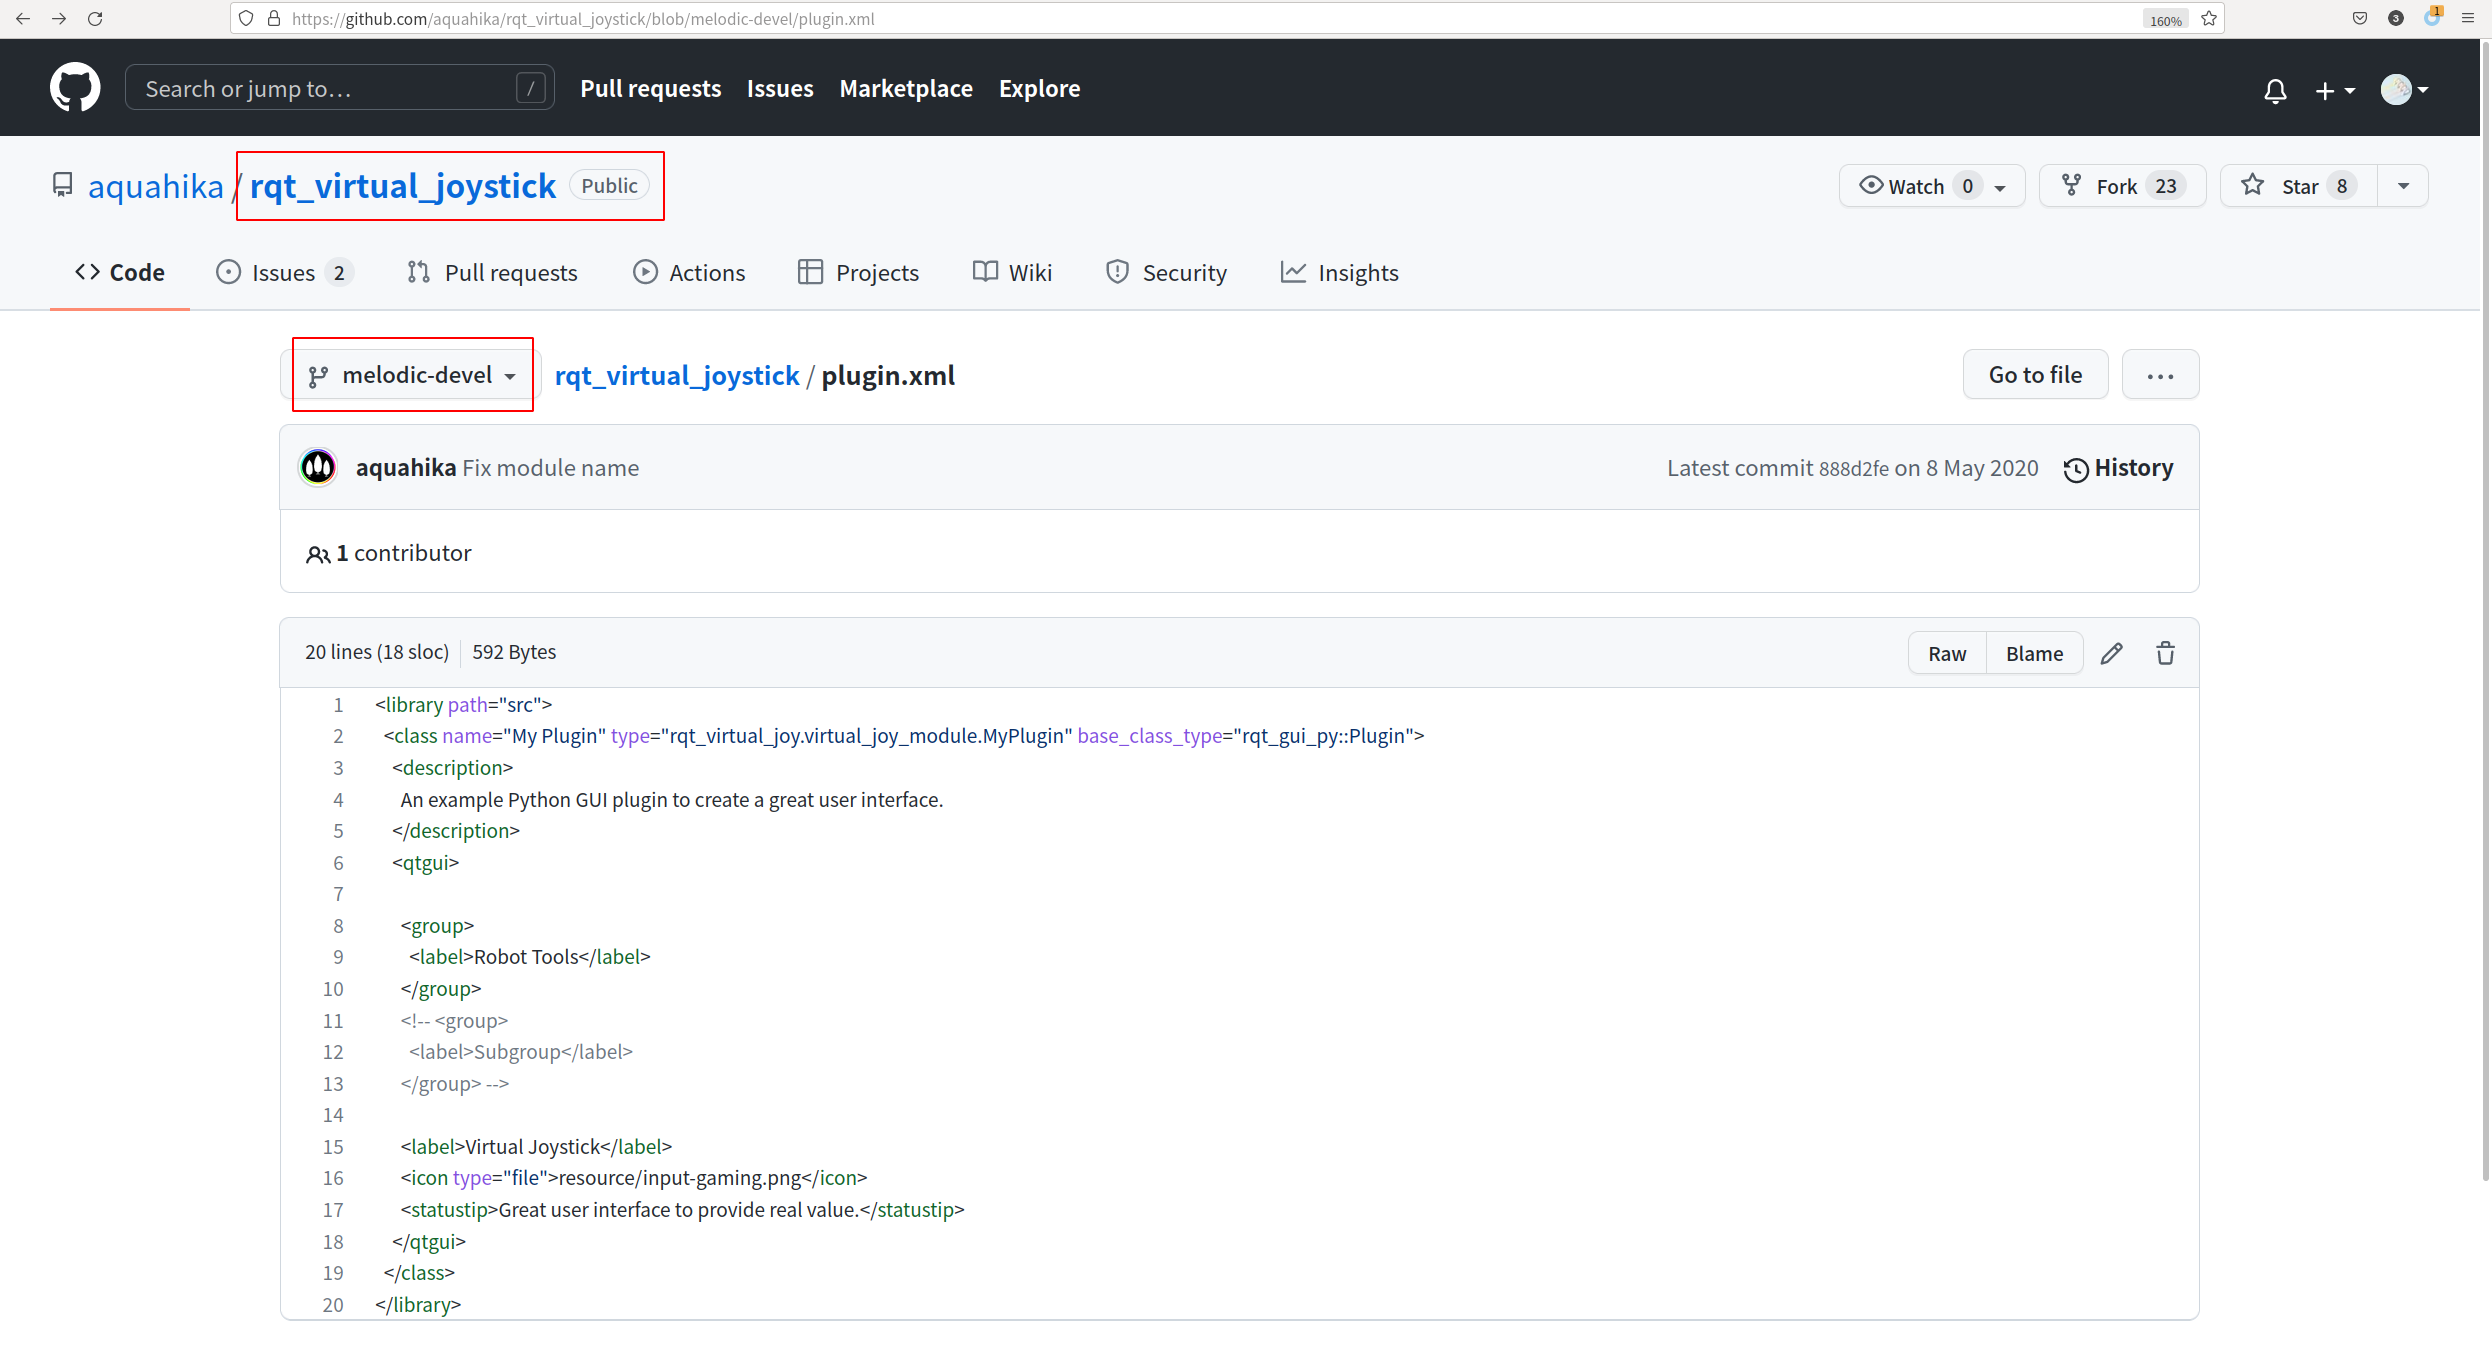2492x1367 pixels.
Task: Open the contributor avatar of aquahika
Action: click(318, 467)
